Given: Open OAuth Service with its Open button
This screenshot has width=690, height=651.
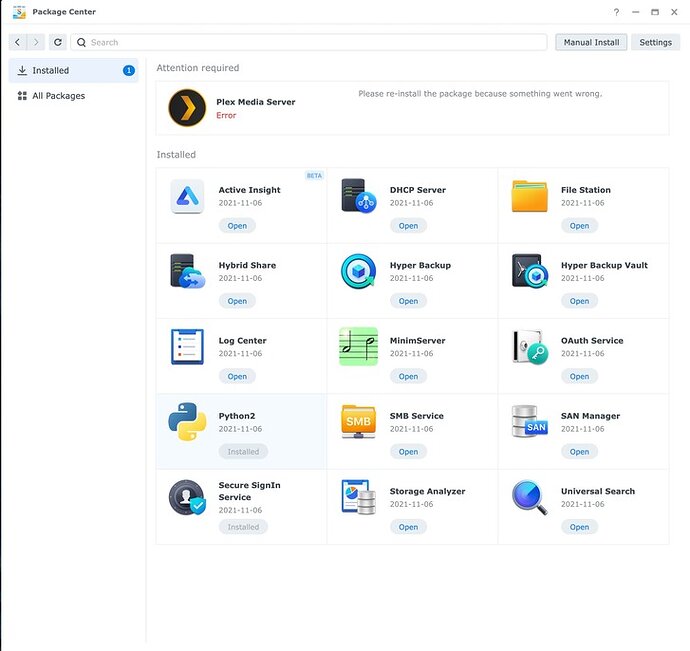Looking at the screenshot, I should (x=579, y=376).
